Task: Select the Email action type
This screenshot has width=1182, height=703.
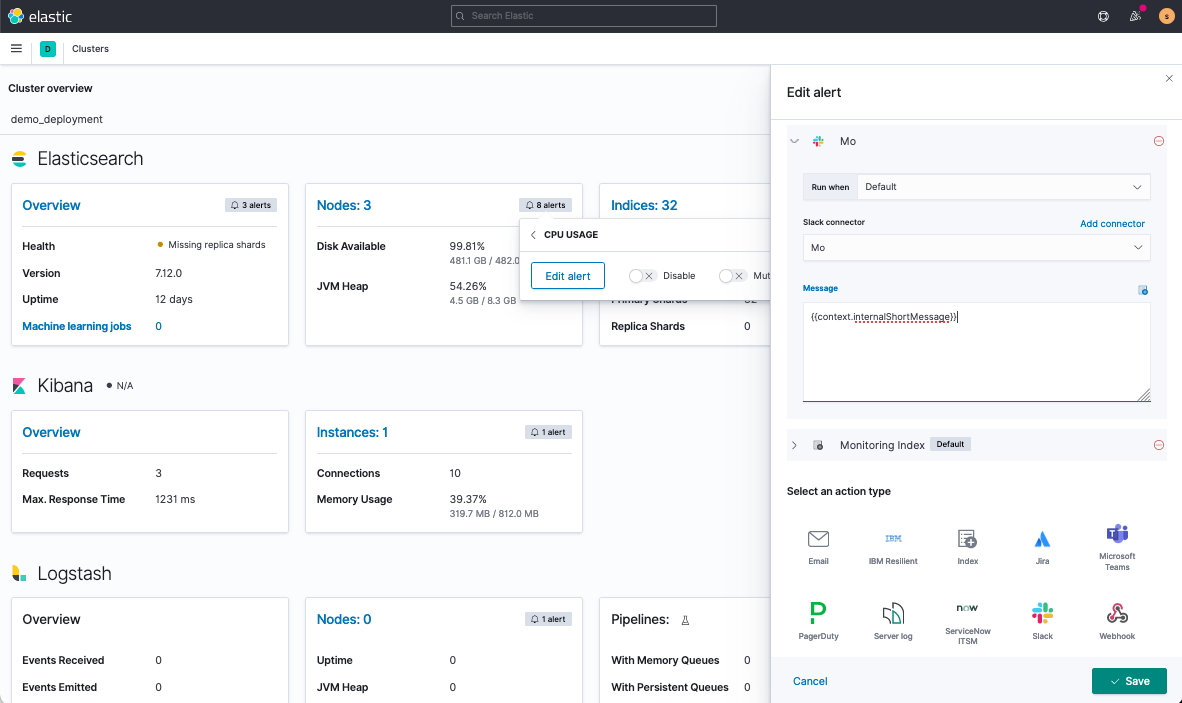Action: (818, 547)
